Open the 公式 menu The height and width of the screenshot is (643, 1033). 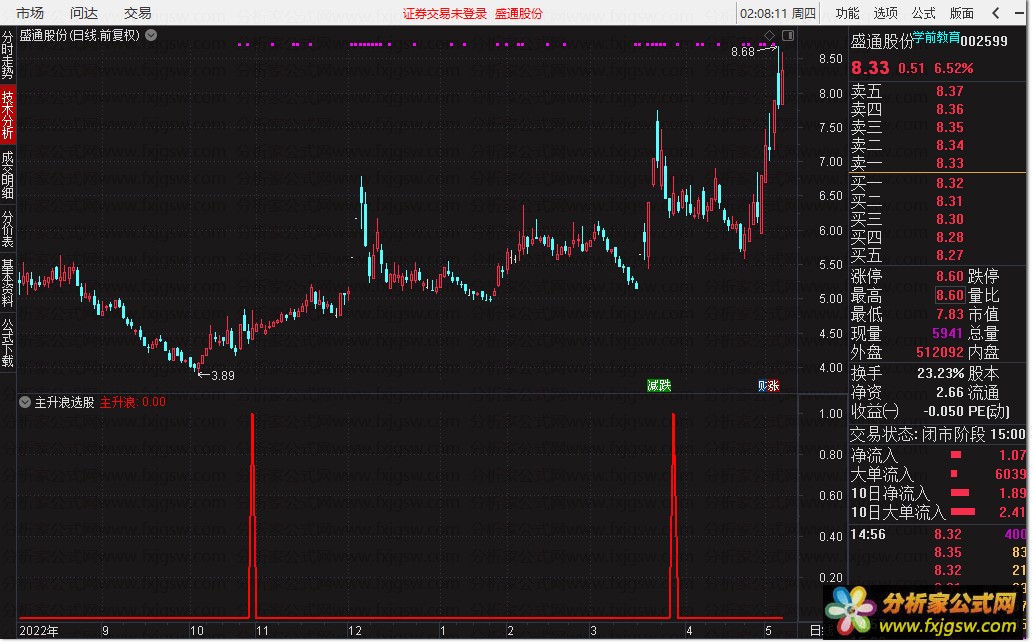pos(924,13)
